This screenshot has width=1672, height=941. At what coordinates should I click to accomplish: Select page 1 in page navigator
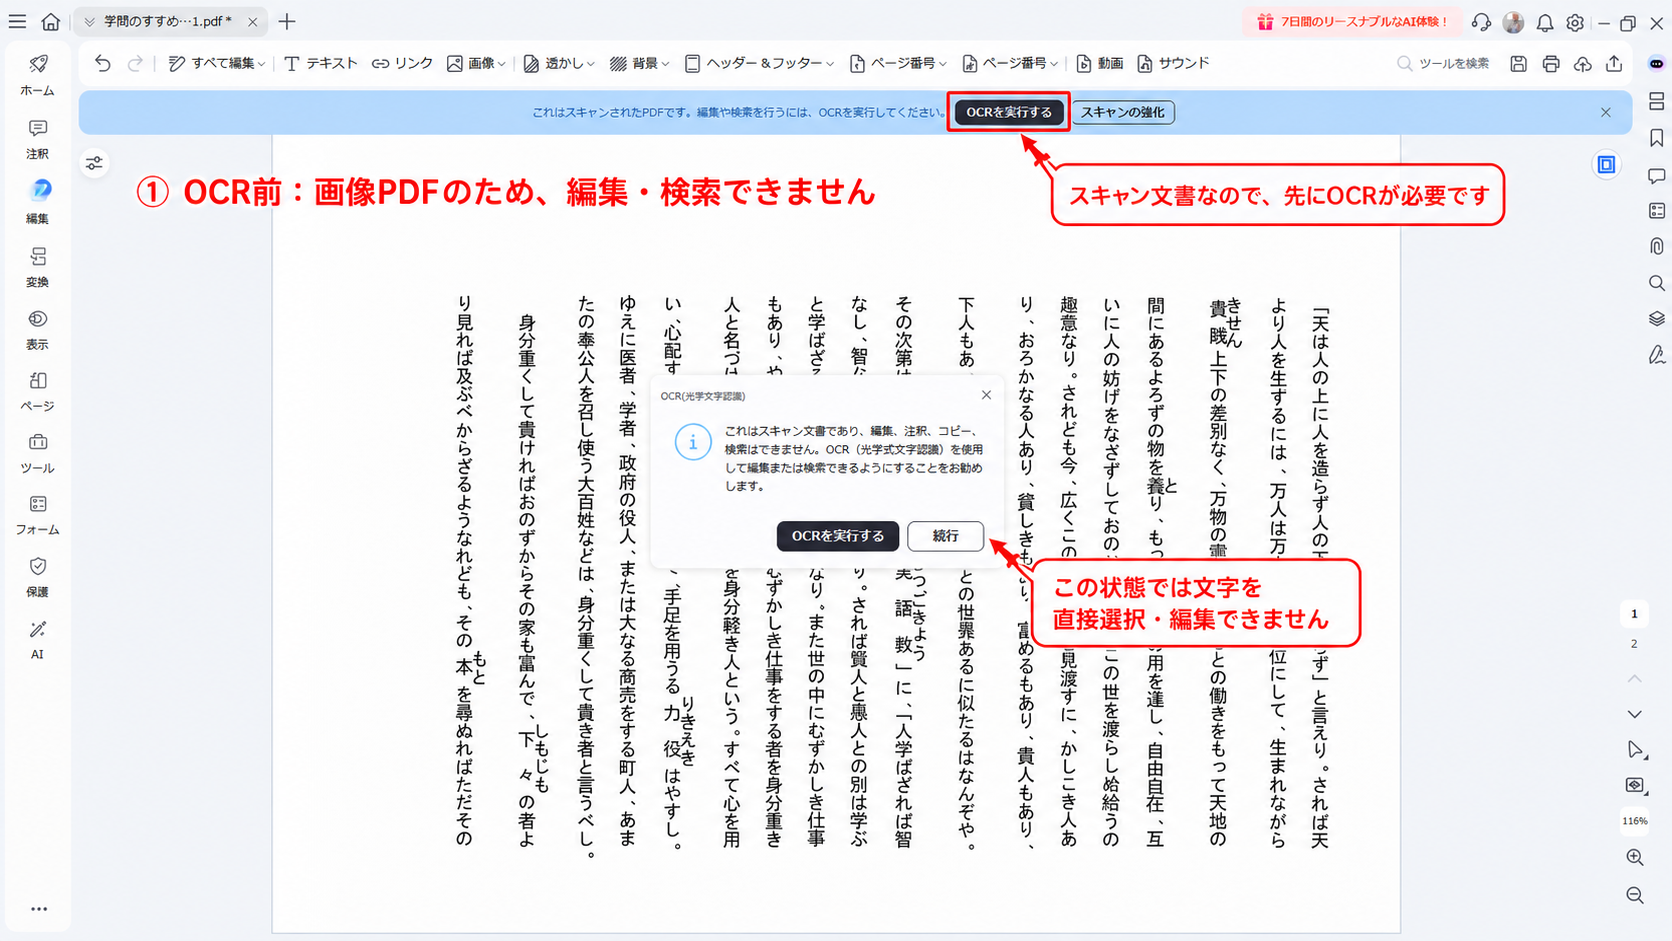tap(1634, 613)
